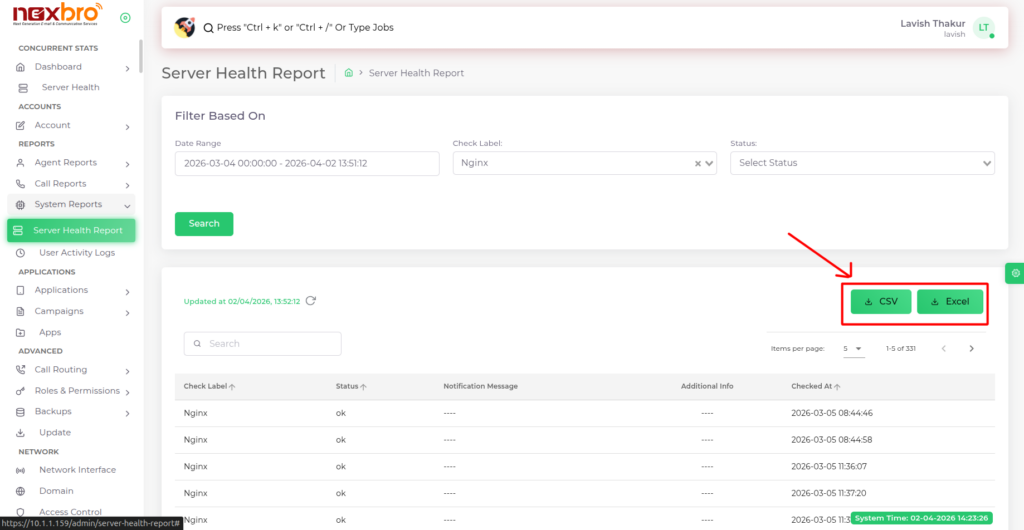The width and height of the screenshot is (1024, 530).
Task: Open the green settings gear on right edge
Action: [1015, 273]
